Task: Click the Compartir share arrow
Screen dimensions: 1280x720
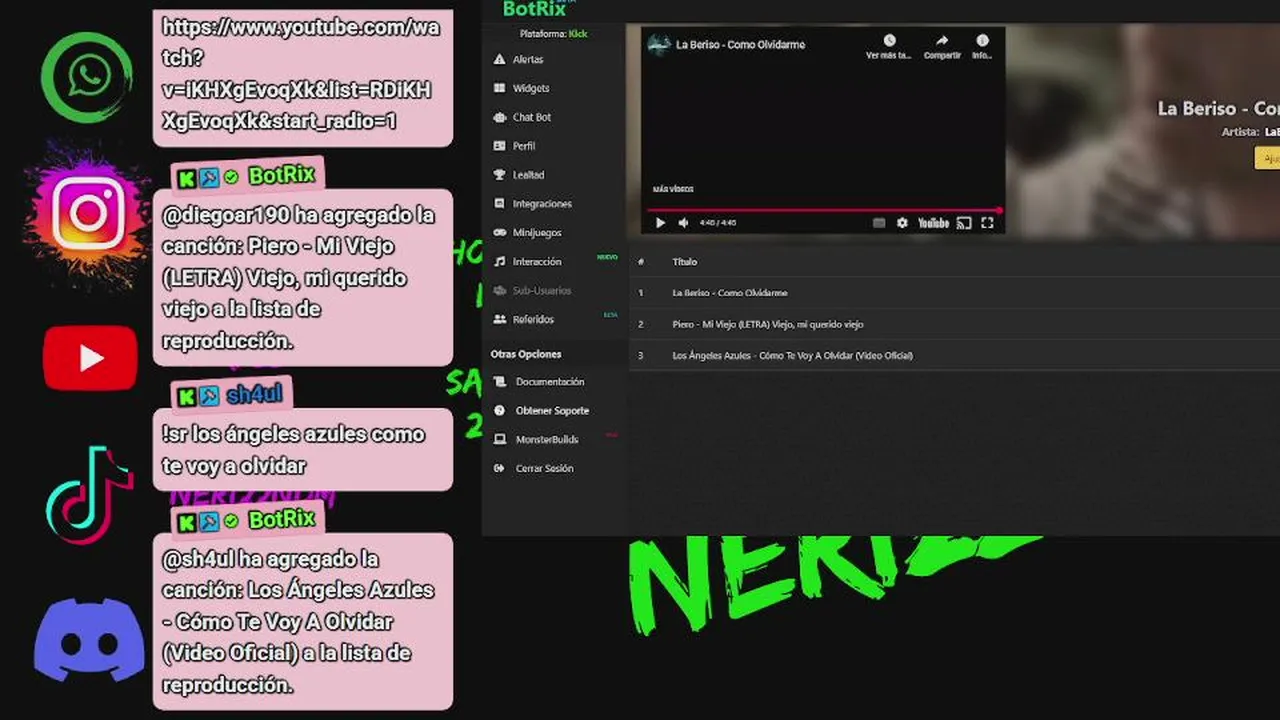Action: coord(942,41)
